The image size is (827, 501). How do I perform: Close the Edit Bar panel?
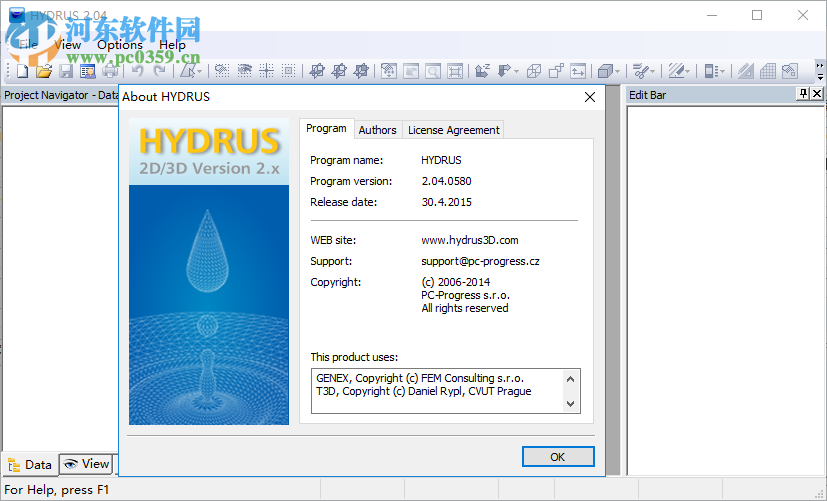(817, 94)
